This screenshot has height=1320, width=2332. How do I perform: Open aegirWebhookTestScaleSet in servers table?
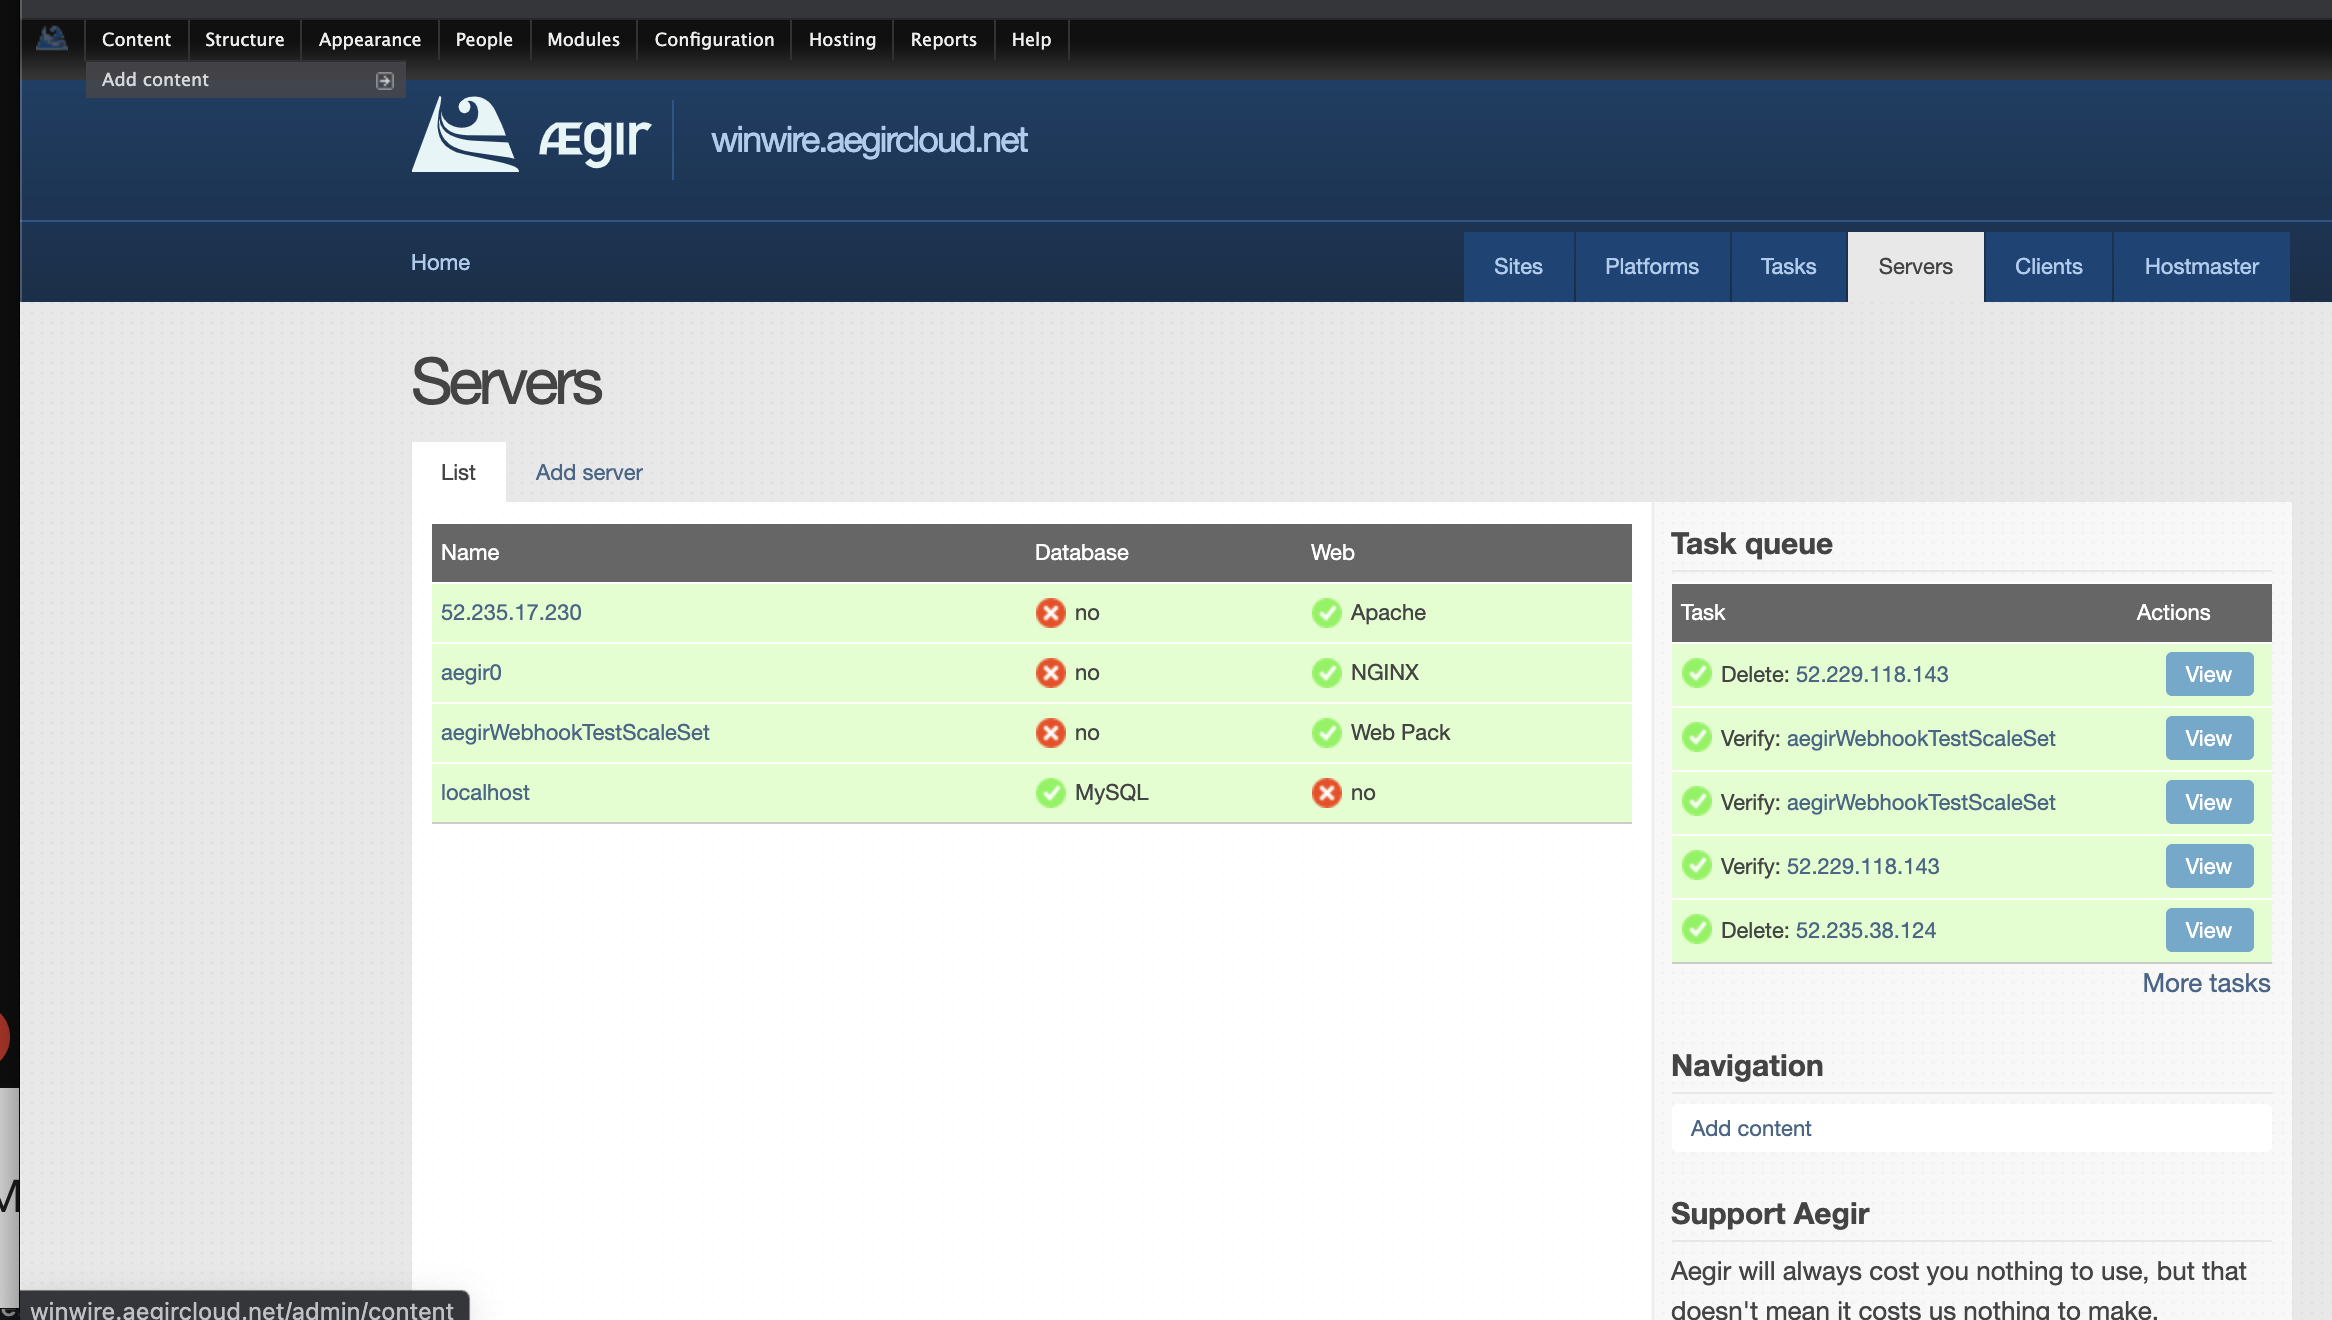point(575,732)
